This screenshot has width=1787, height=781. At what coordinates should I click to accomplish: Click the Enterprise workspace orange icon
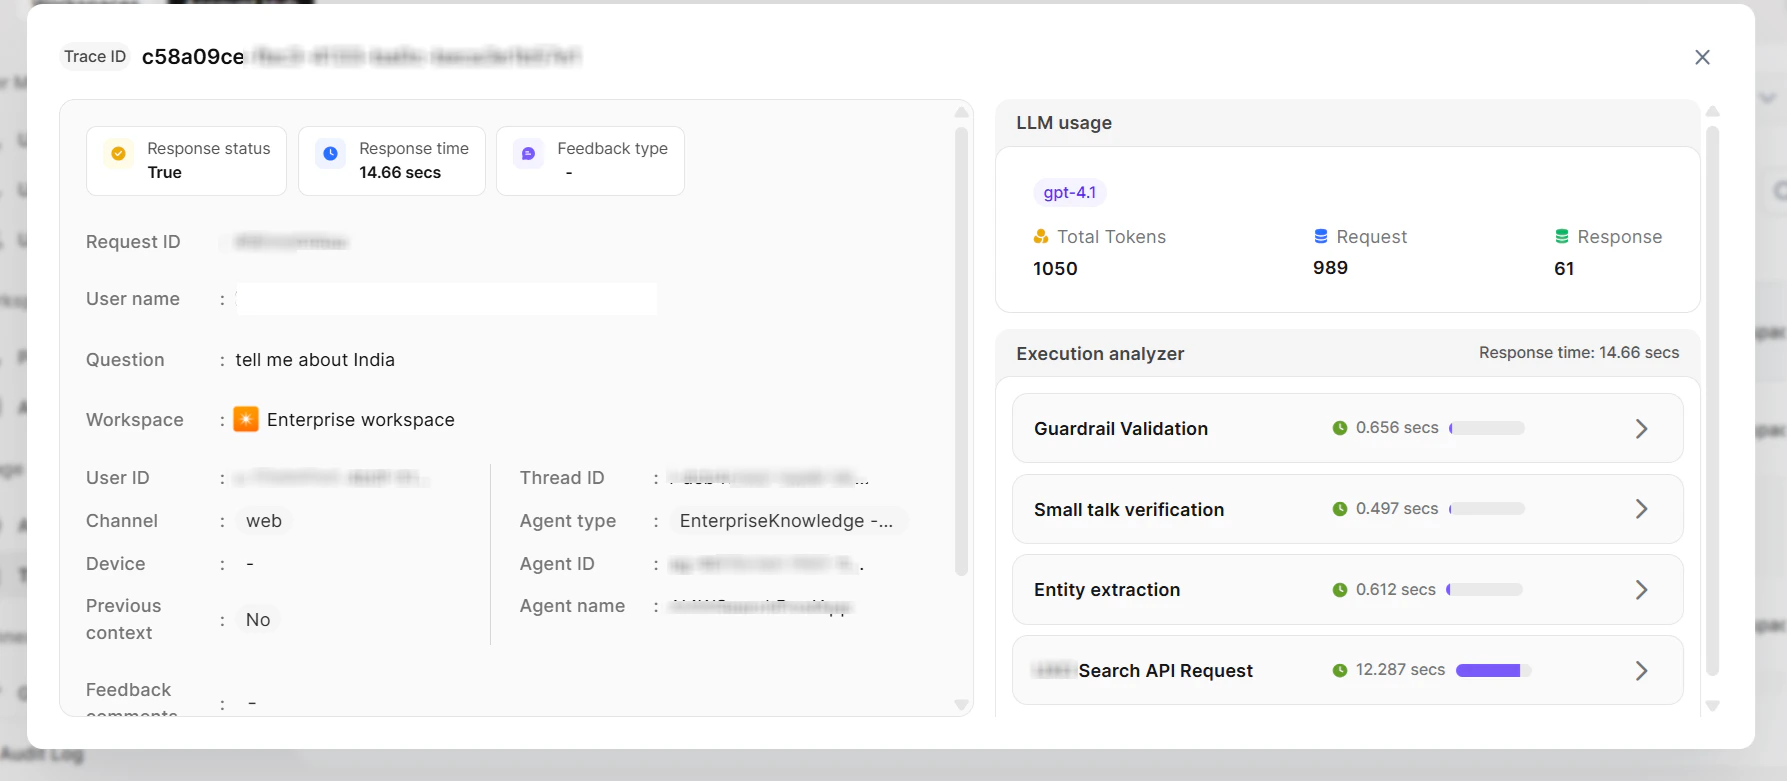coord(246,419)
